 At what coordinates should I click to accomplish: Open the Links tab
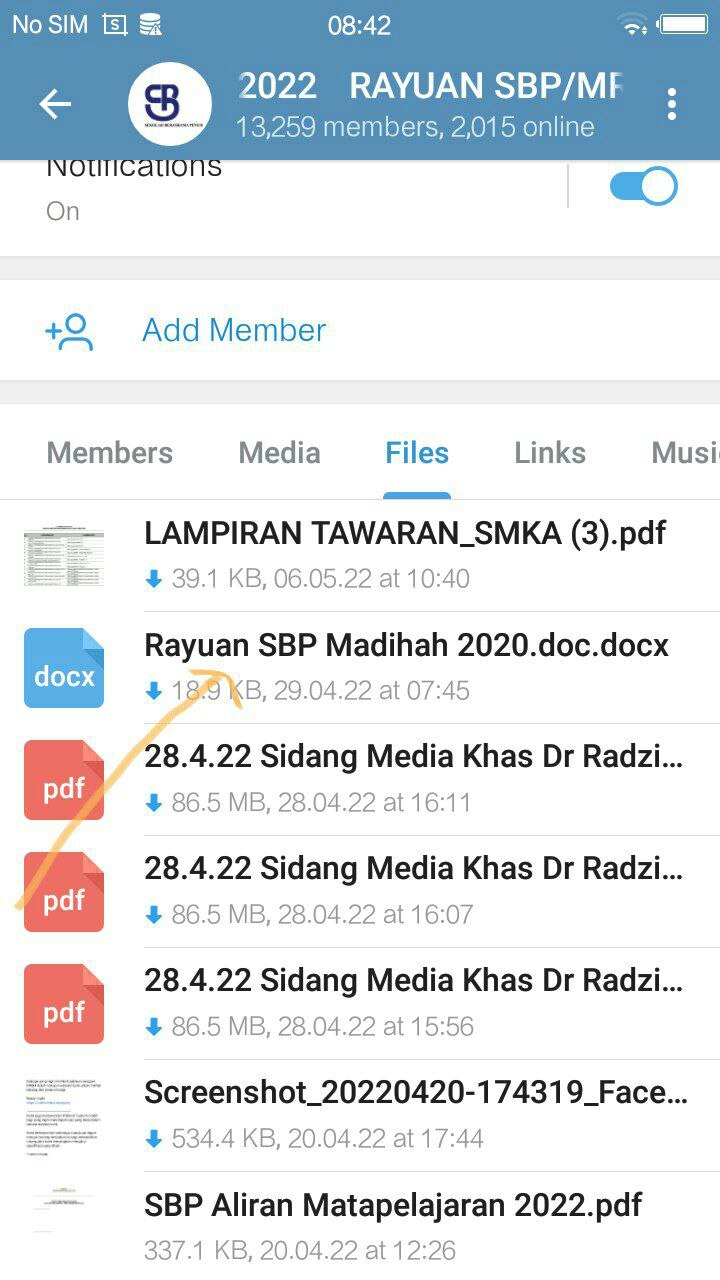tap(549, 453)
